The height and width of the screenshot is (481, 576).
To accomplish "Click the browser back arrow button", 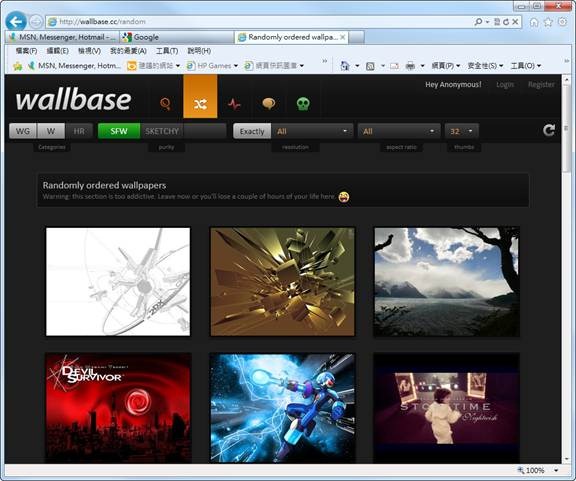I will [16, 22].
